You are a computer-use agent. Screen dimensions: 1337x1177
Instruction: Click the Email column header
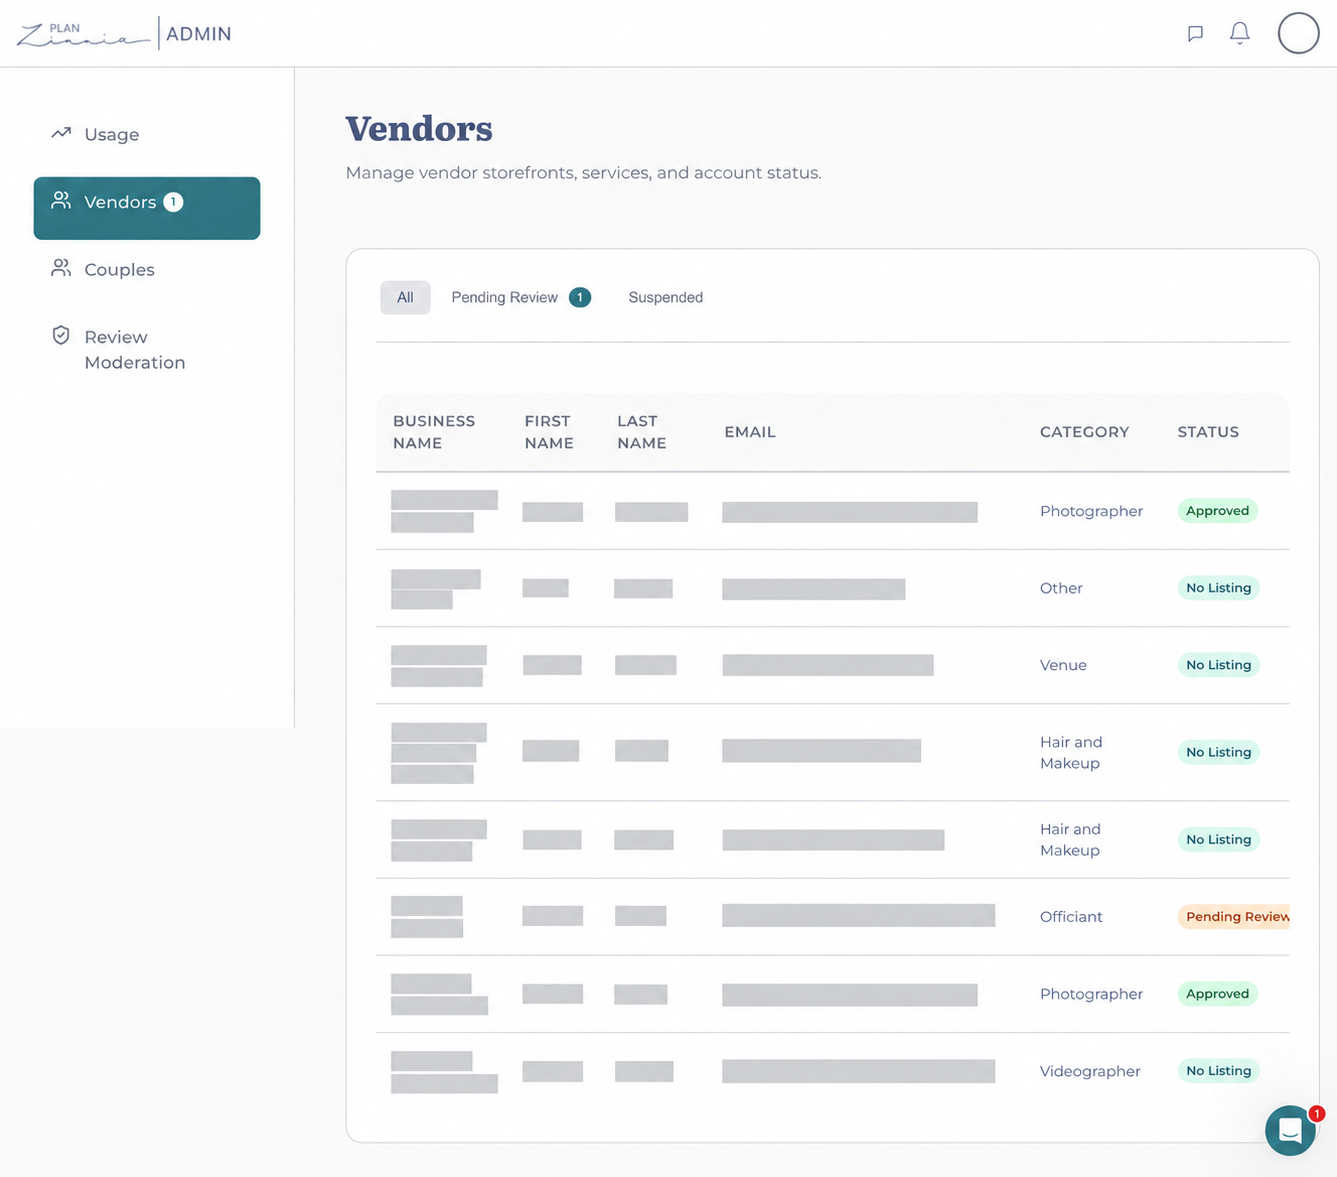tap(750, 432)
